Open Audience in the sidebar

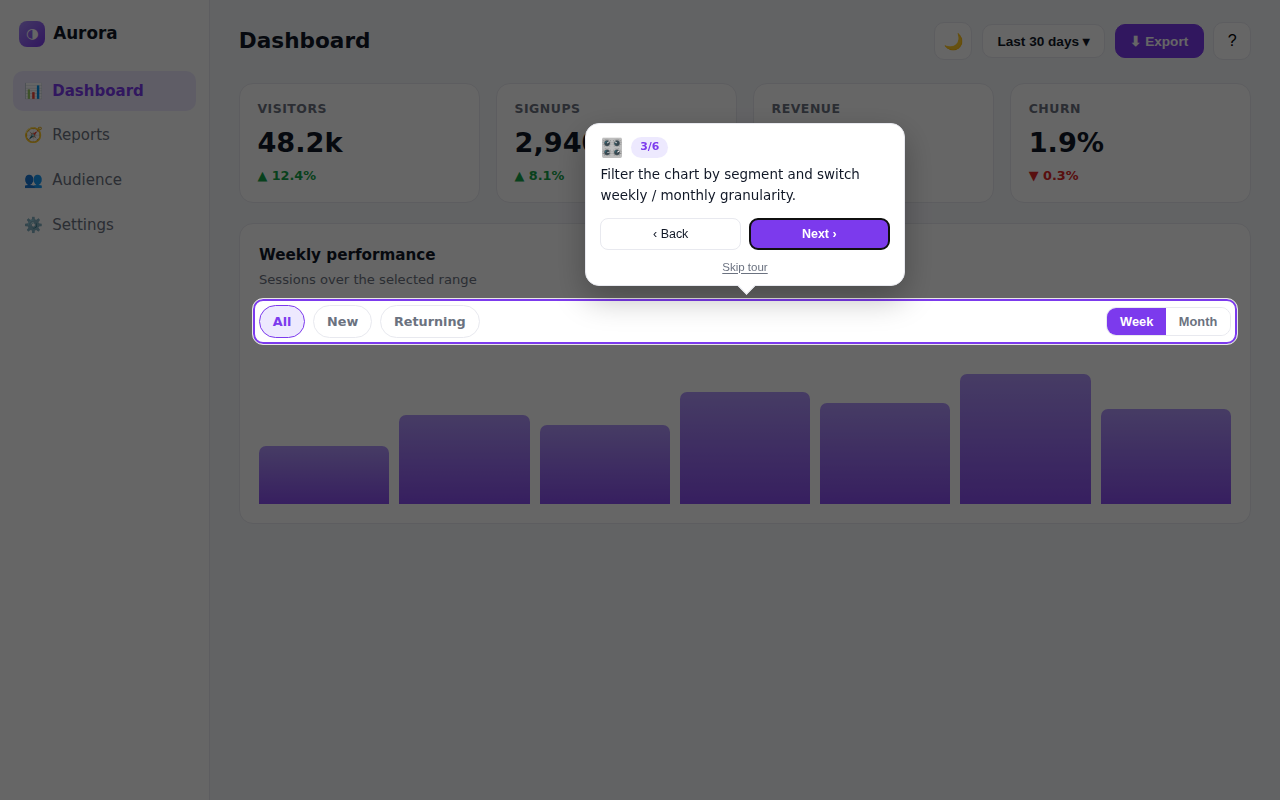(x=104, y=180)
